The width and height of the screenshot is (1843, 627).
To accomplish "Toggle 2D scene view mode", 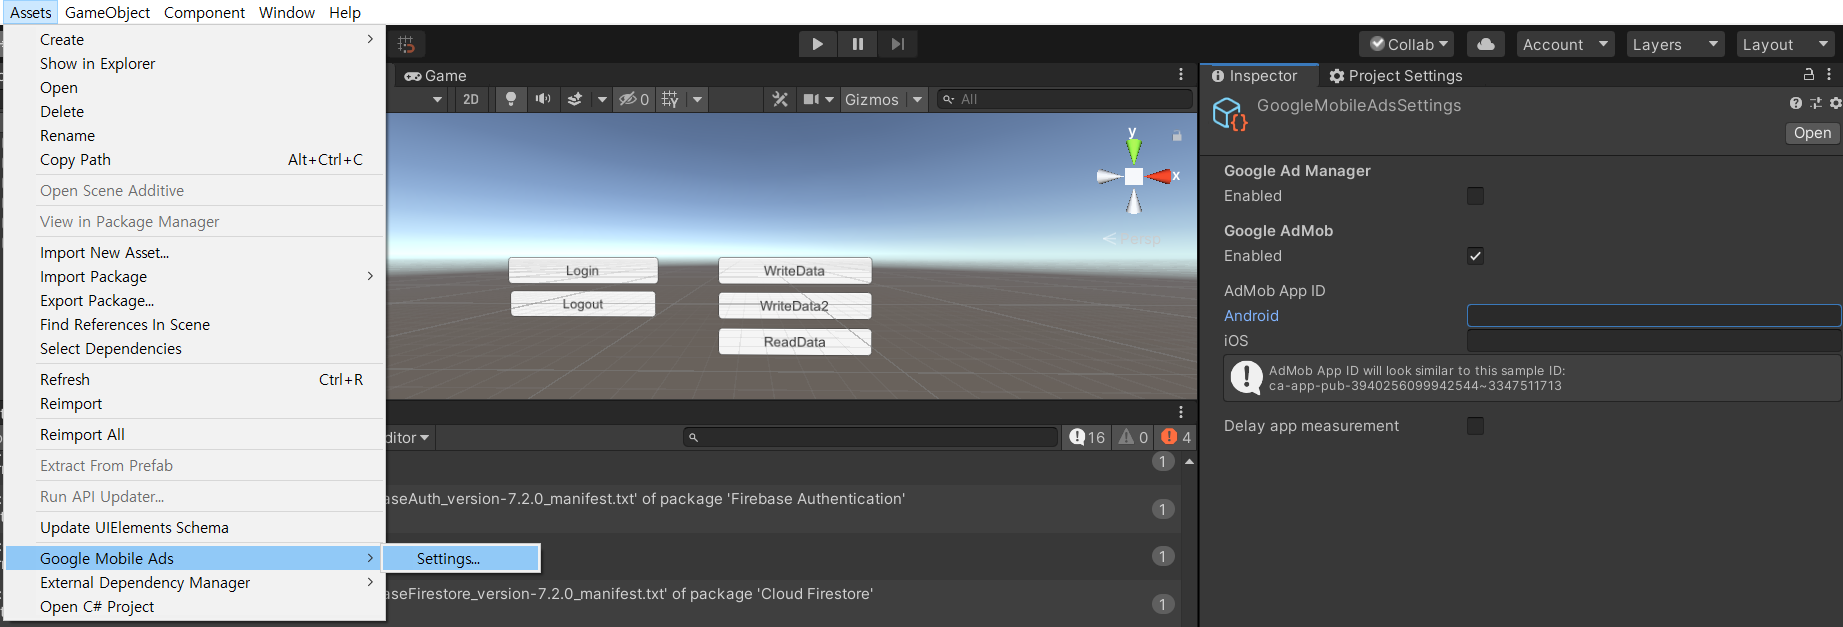I will pyautogui.click(x=471, y=99).
